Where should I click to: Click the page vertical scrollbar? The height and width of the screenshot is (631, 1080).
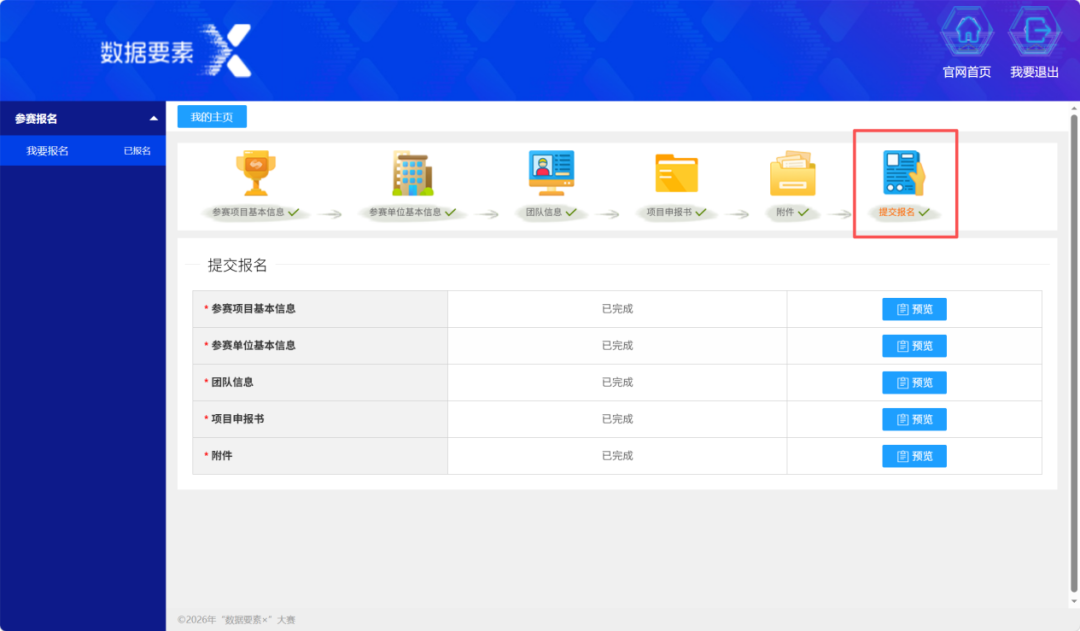point(1074,353)
